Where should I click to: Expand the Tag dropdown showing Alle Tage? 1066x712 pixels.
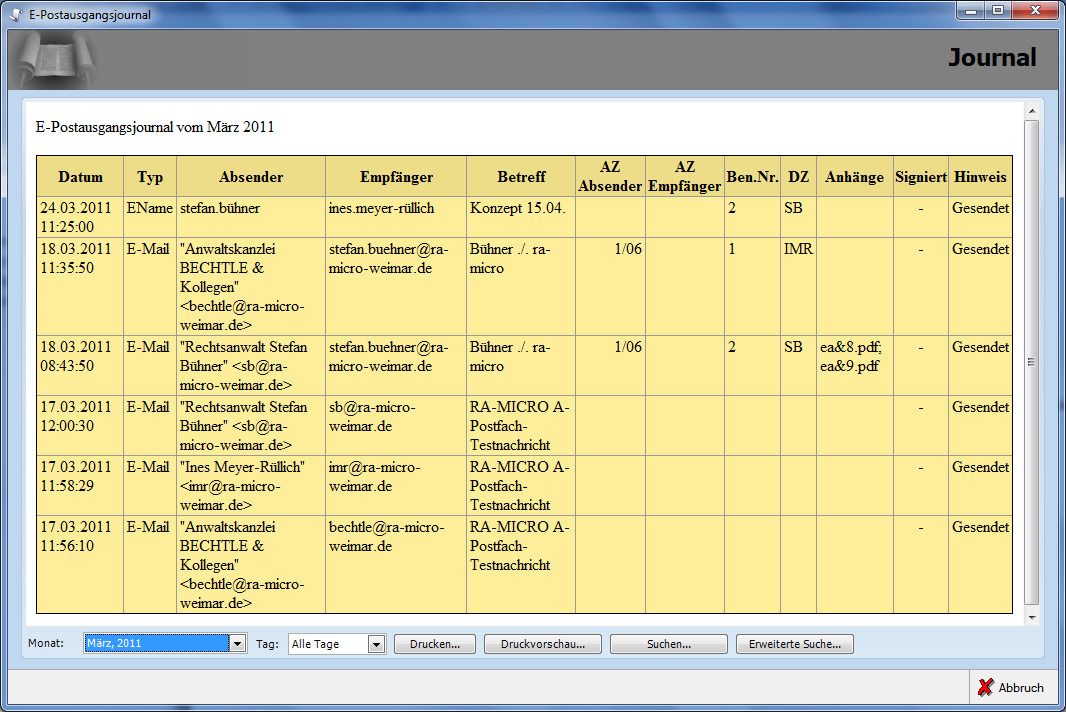(376, 644)
